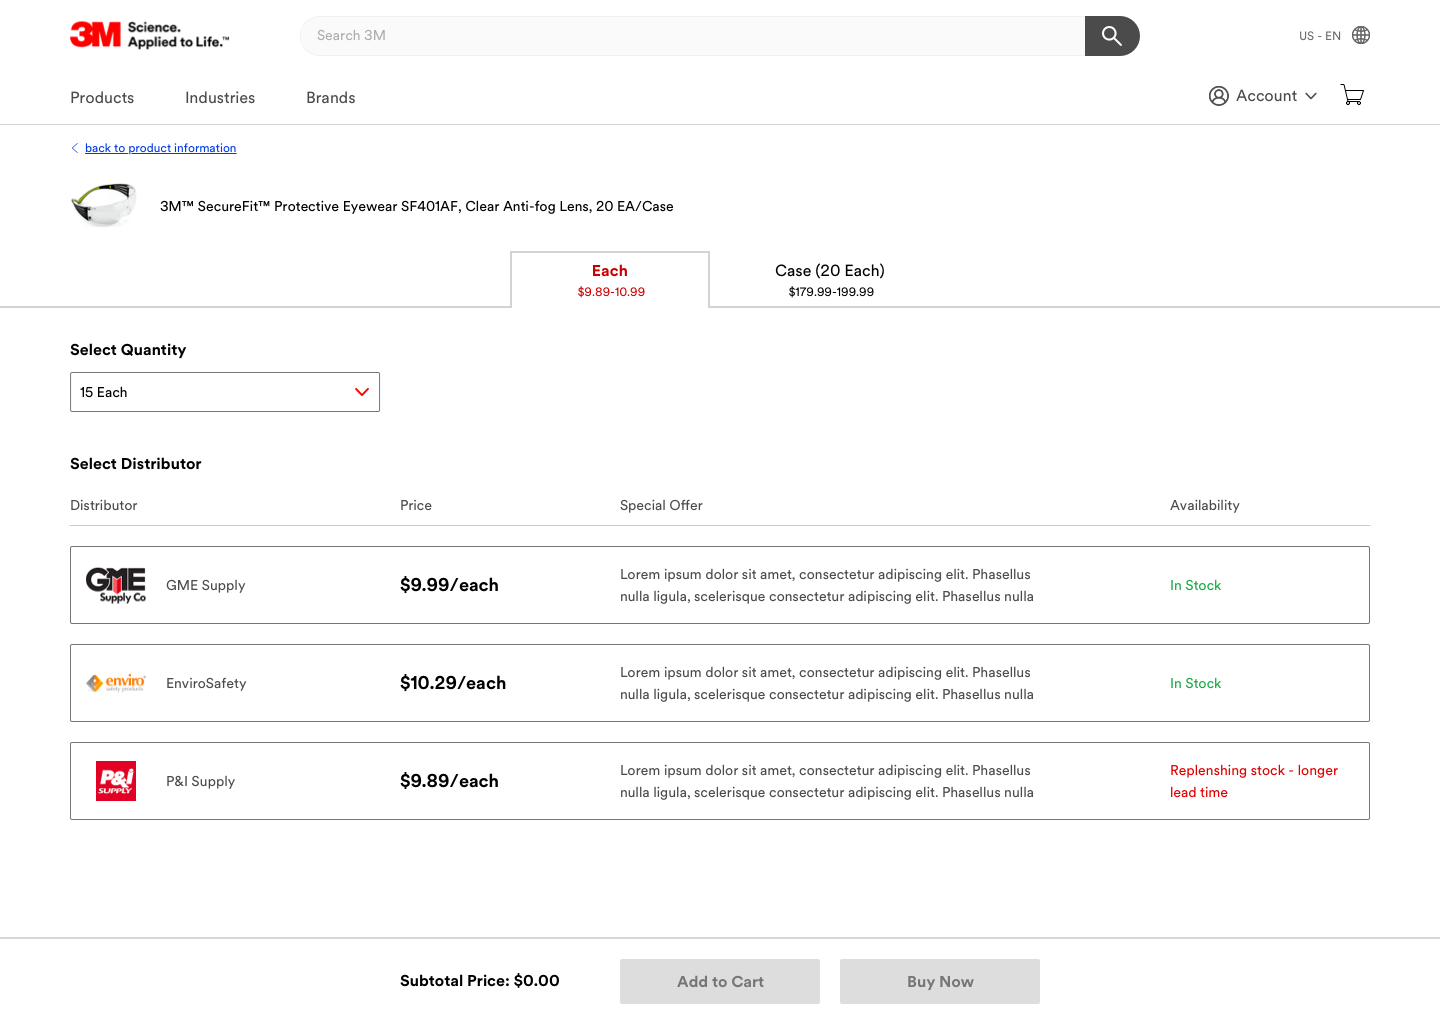Click the Price column header
Screen dimensions: 1440x1024
pyautogui.click(x=416, y=506)
